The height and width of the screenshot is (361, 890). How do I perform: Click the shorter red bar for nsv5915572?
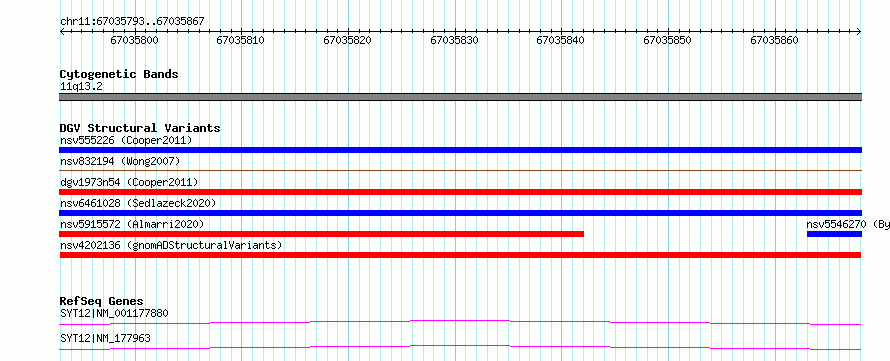tap(322, 234)
